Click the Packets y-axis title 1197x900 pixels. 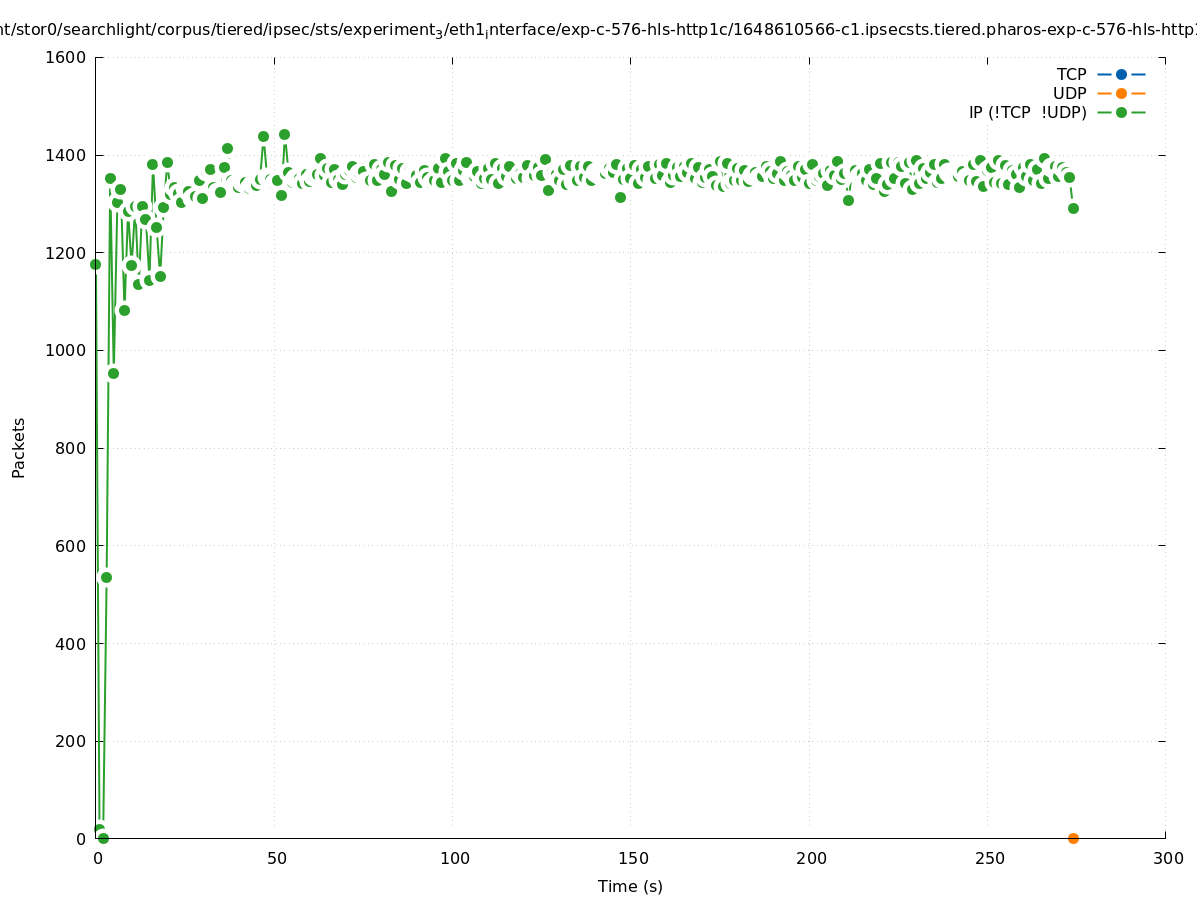[19, 447]
